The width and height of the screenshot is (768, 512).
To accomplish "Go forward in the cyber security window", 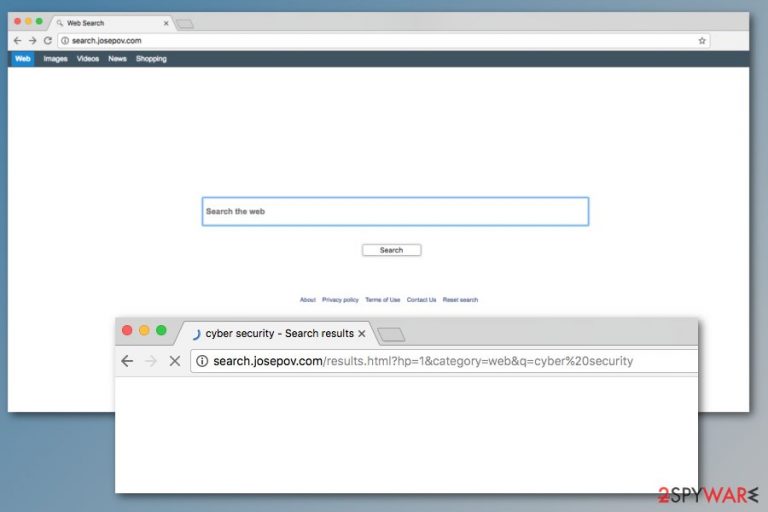I will tap(151, 361).
